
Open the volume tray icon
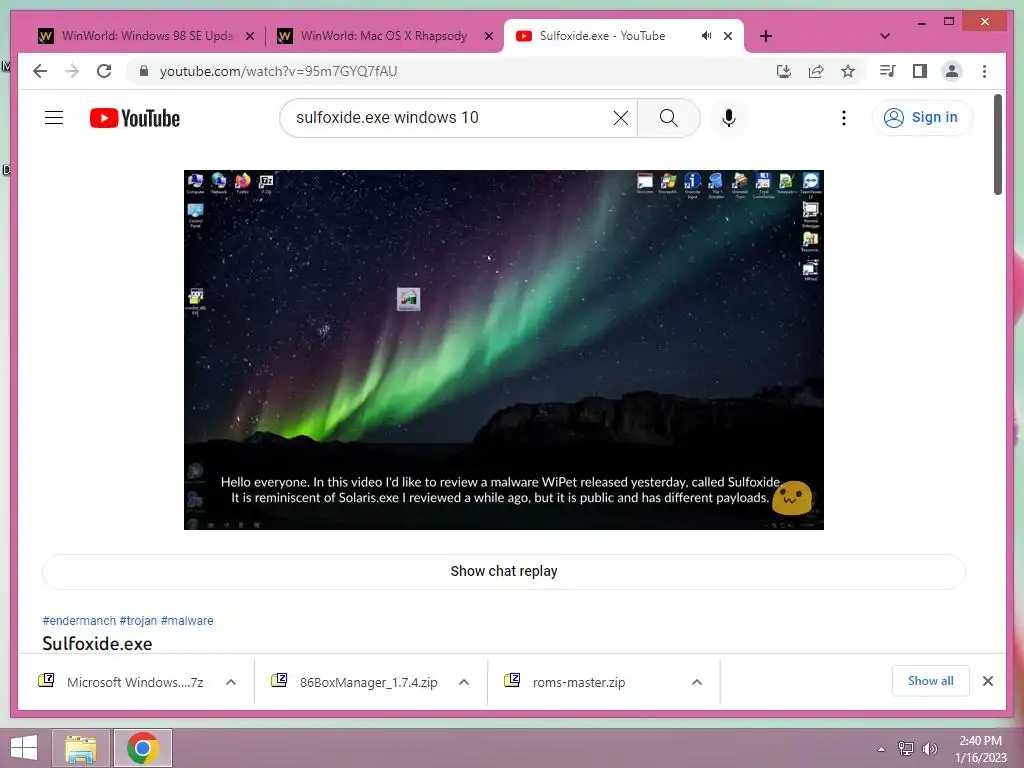point(930,749)
